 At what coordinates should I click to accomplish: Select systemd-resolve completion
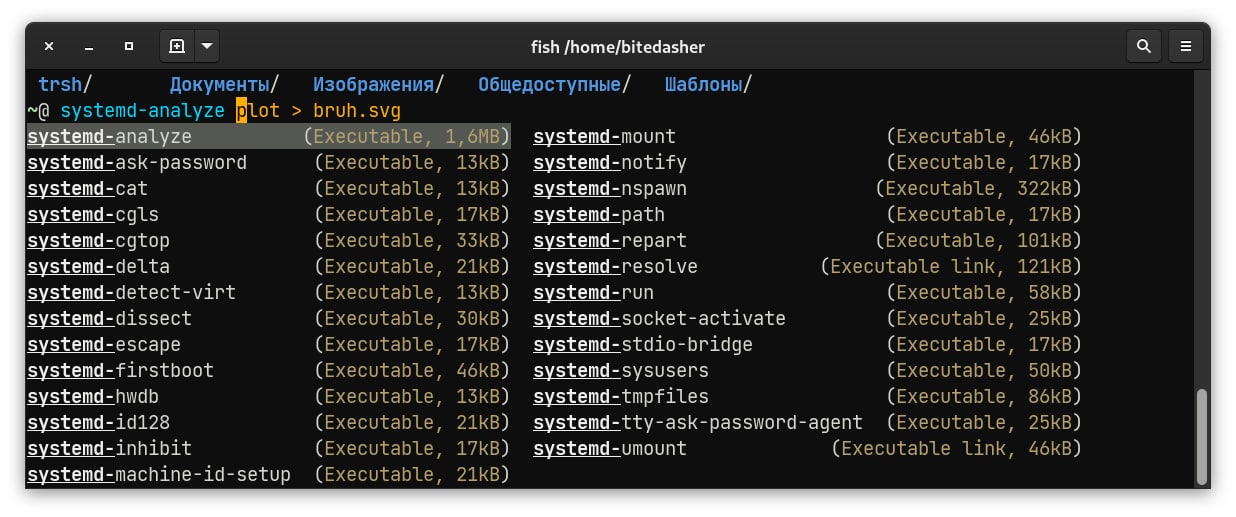point(808,267)
